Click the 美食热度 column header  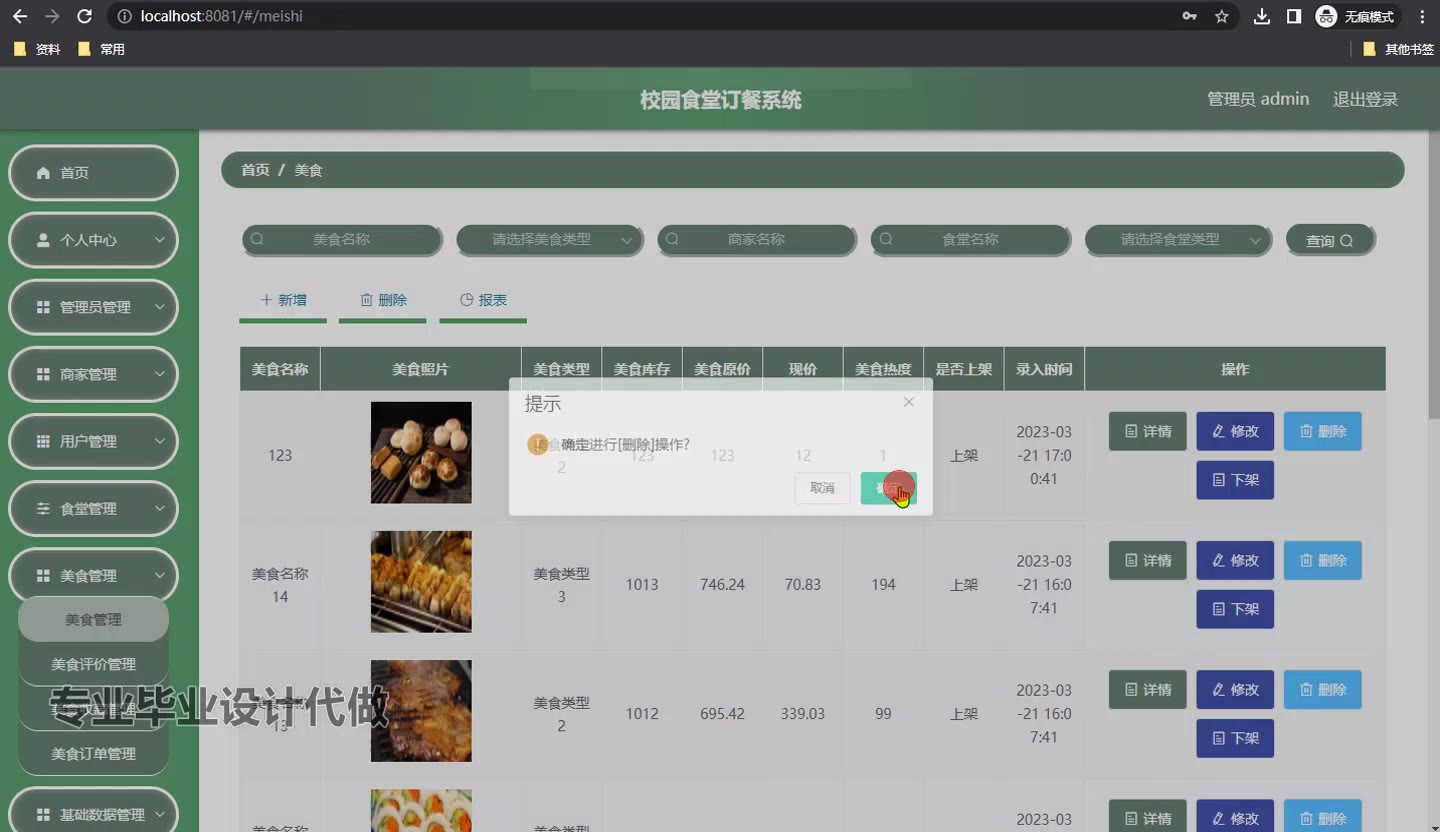883,369
